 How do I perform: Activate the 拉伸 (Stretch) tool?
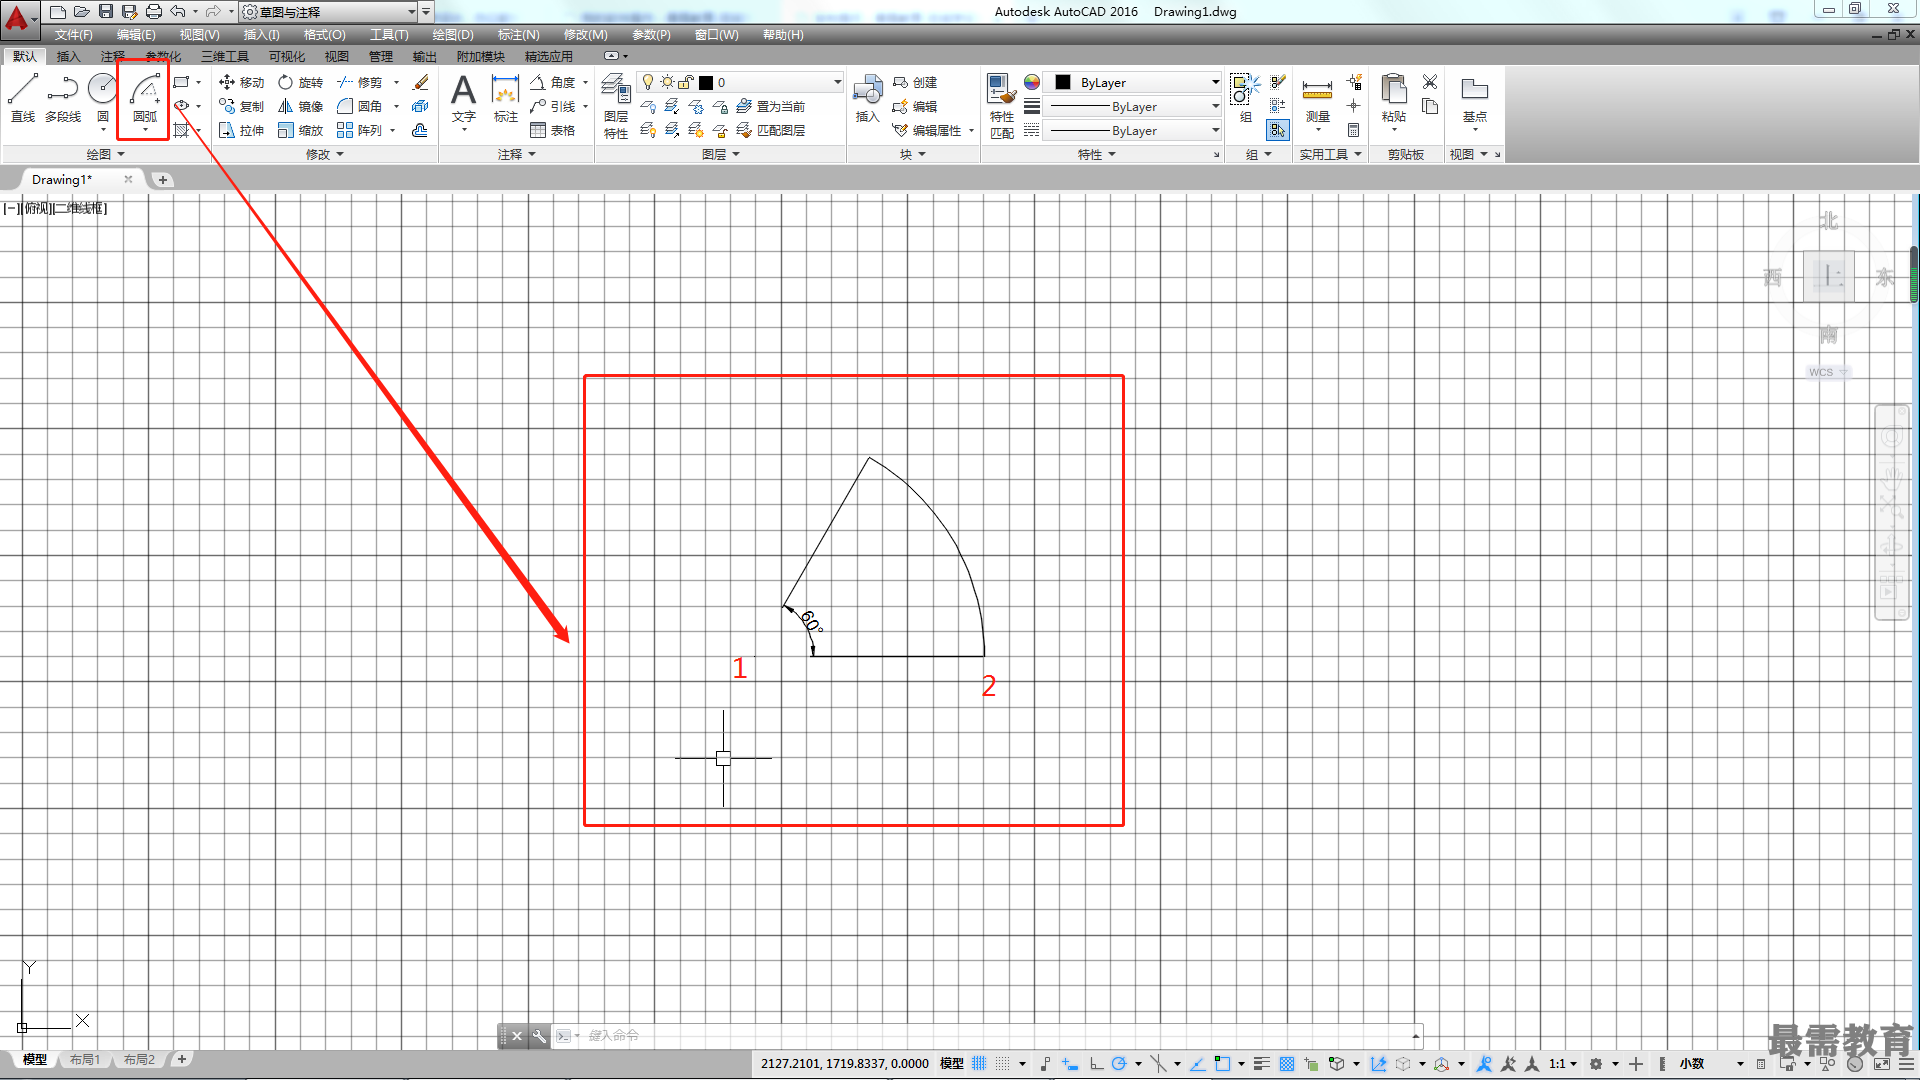click(241, 130)
